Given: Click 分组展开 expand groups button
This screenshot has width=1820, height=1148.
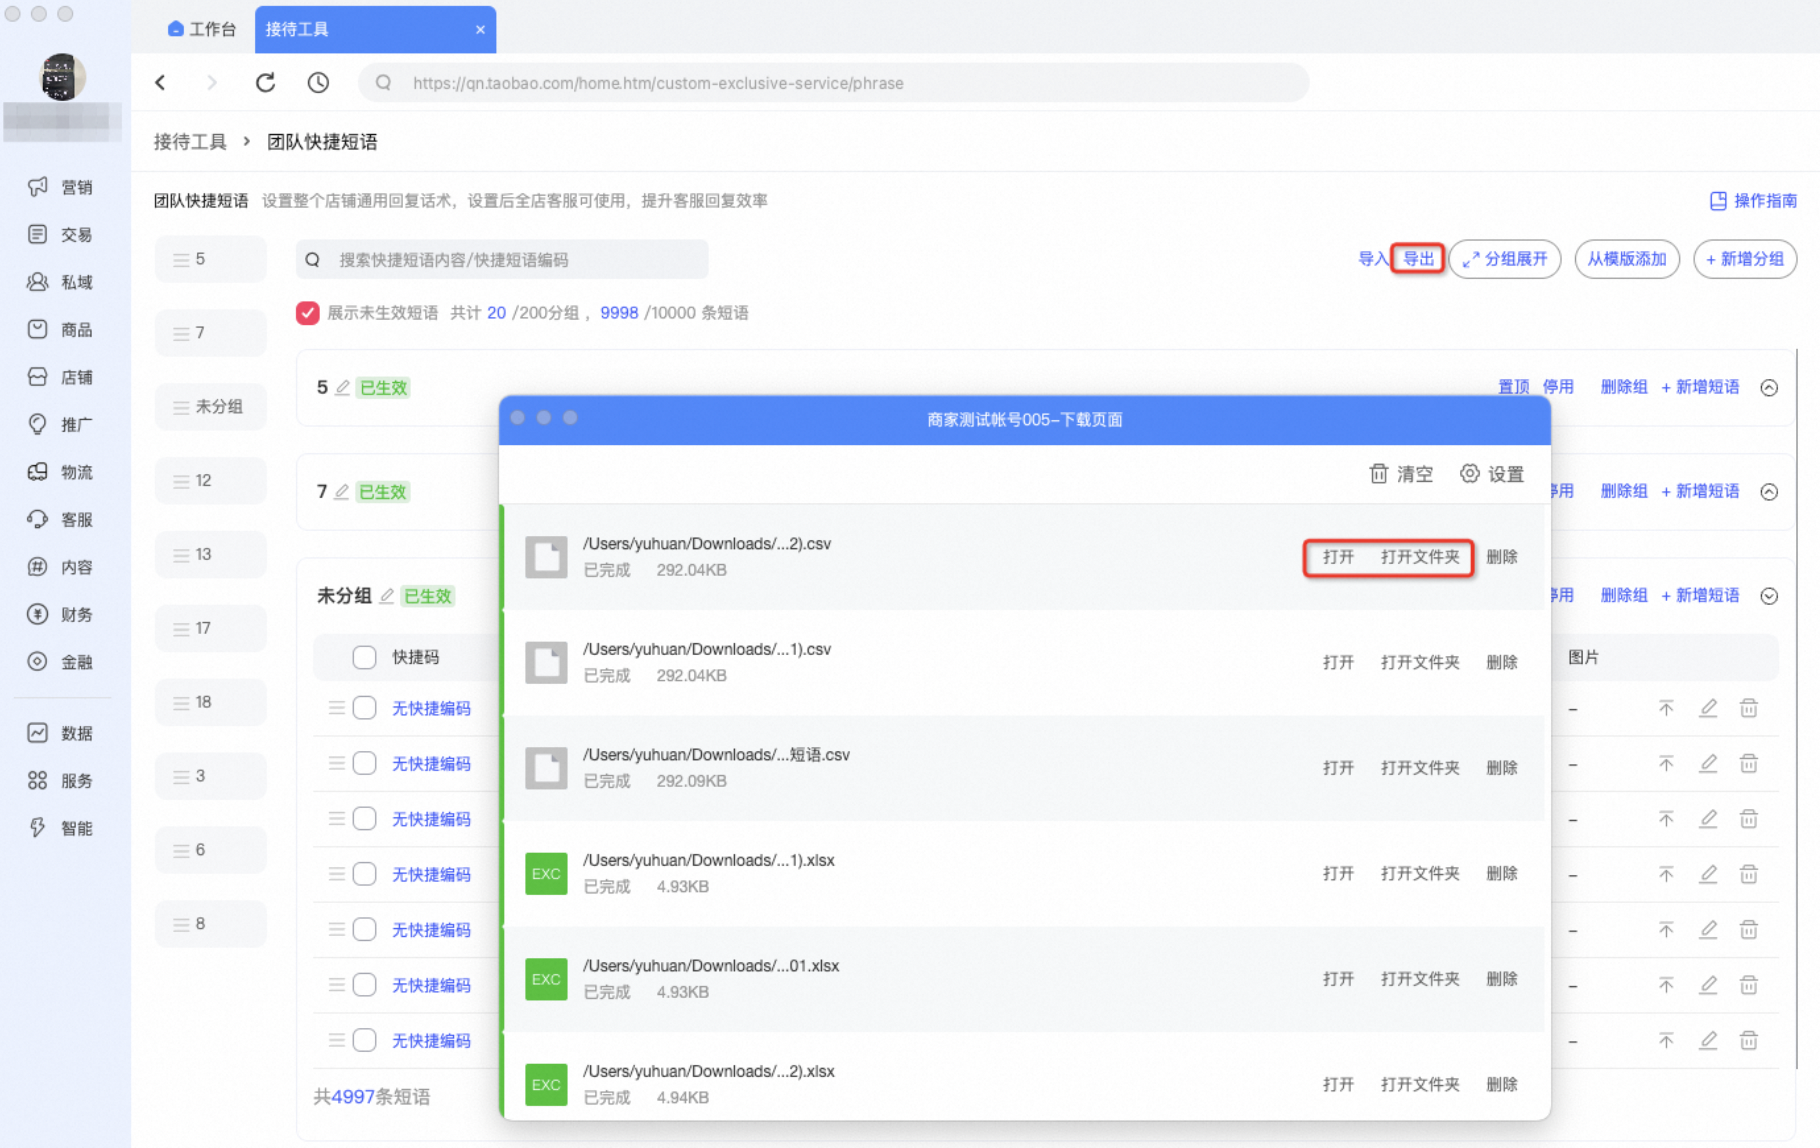Looking at the screenshot, I should coord(1504,260).
